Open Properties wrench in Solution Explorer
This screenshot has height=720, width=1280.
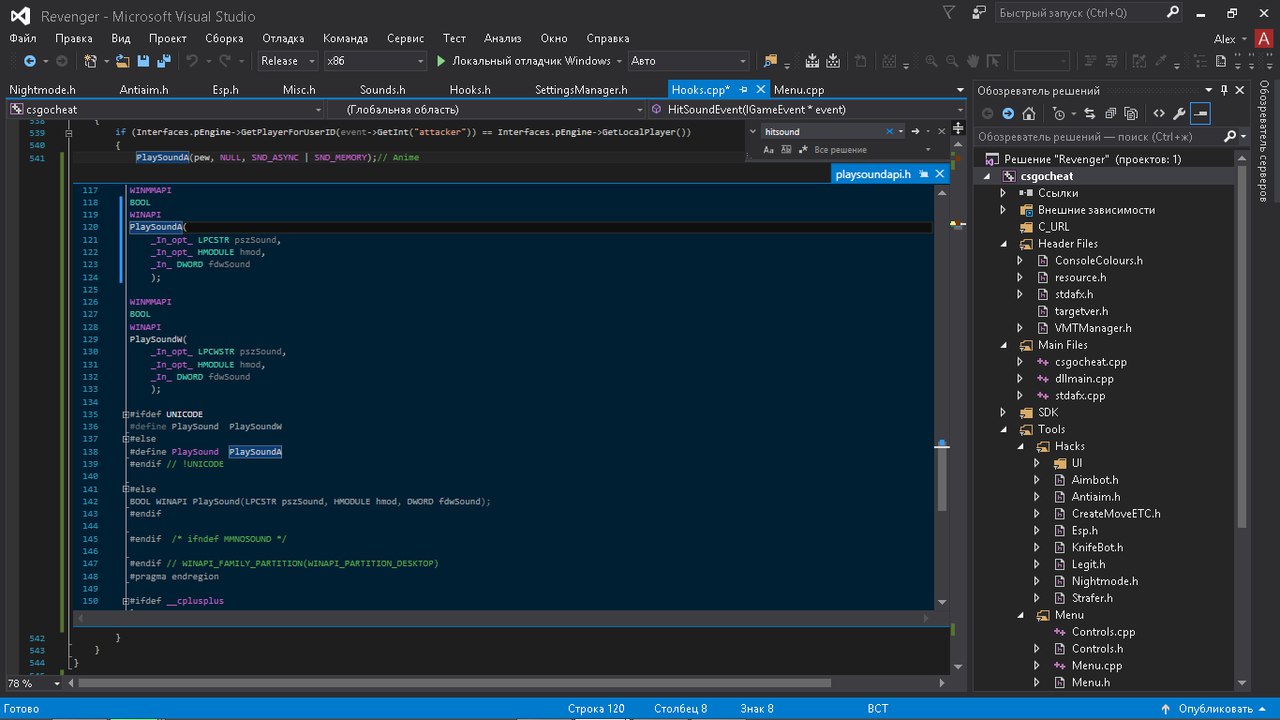[1179, 114]
